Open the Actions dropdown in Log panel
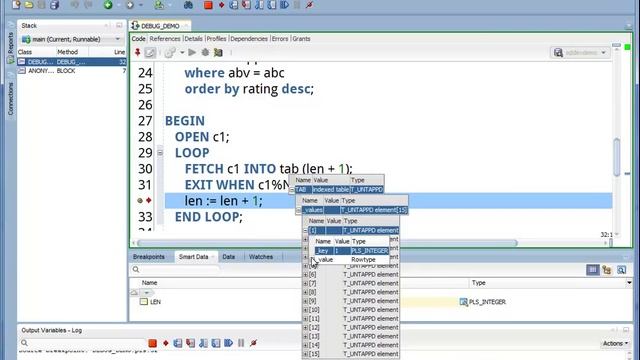Screen dimensions: 640x360 [616, 343]
